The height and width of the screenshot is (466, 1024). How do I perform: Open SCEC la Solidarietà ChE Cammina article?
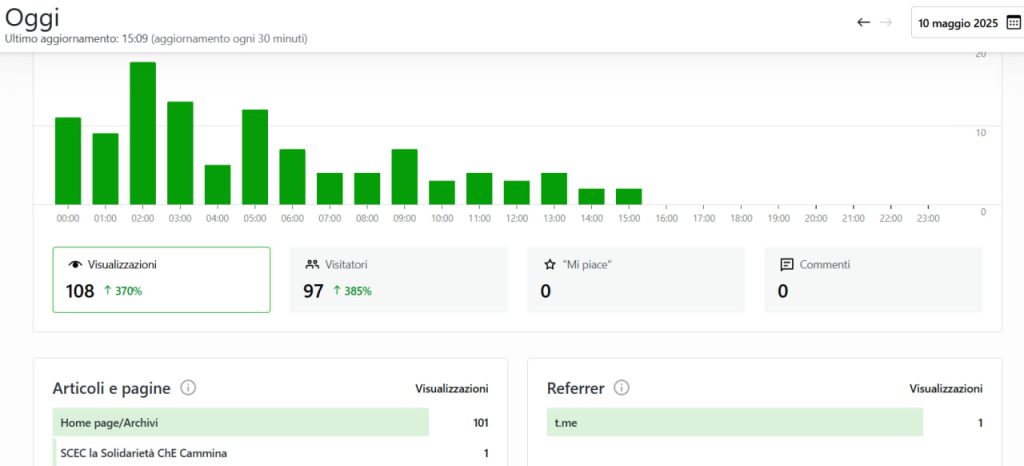(144, 453)
